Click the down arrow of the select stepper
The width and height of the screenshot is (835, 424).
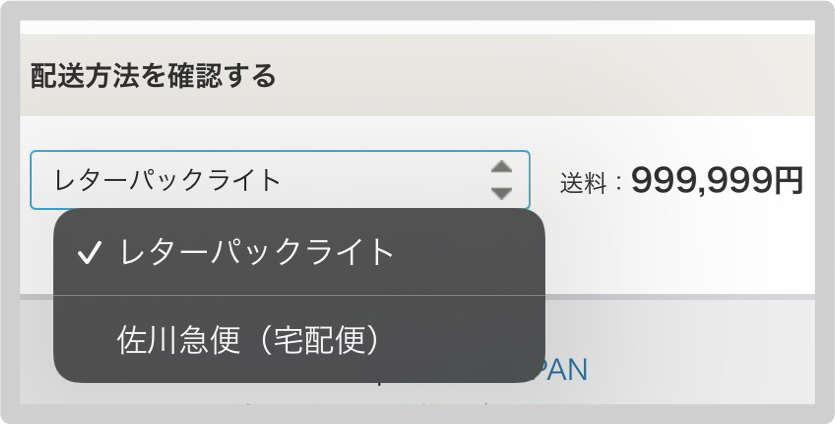[501, 193]
